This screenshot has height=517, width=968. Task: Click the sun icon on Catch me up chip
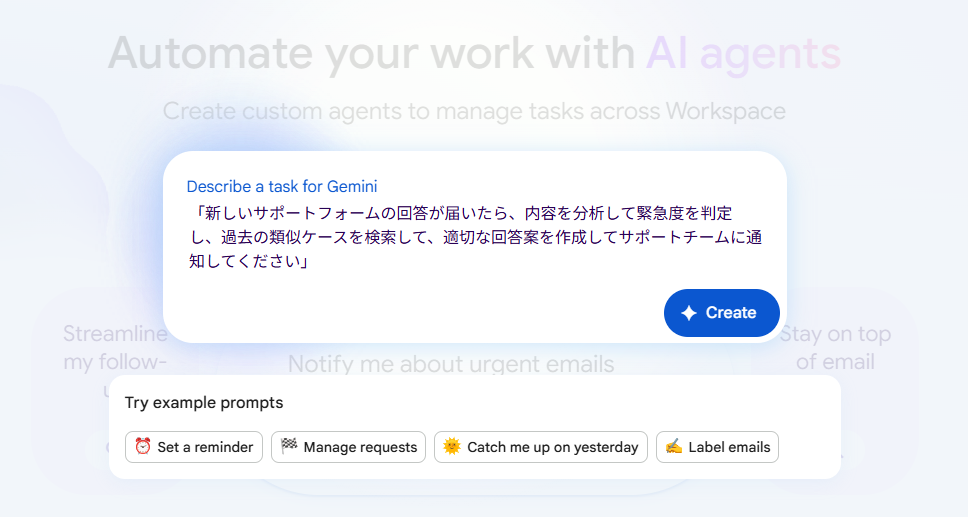452,447
